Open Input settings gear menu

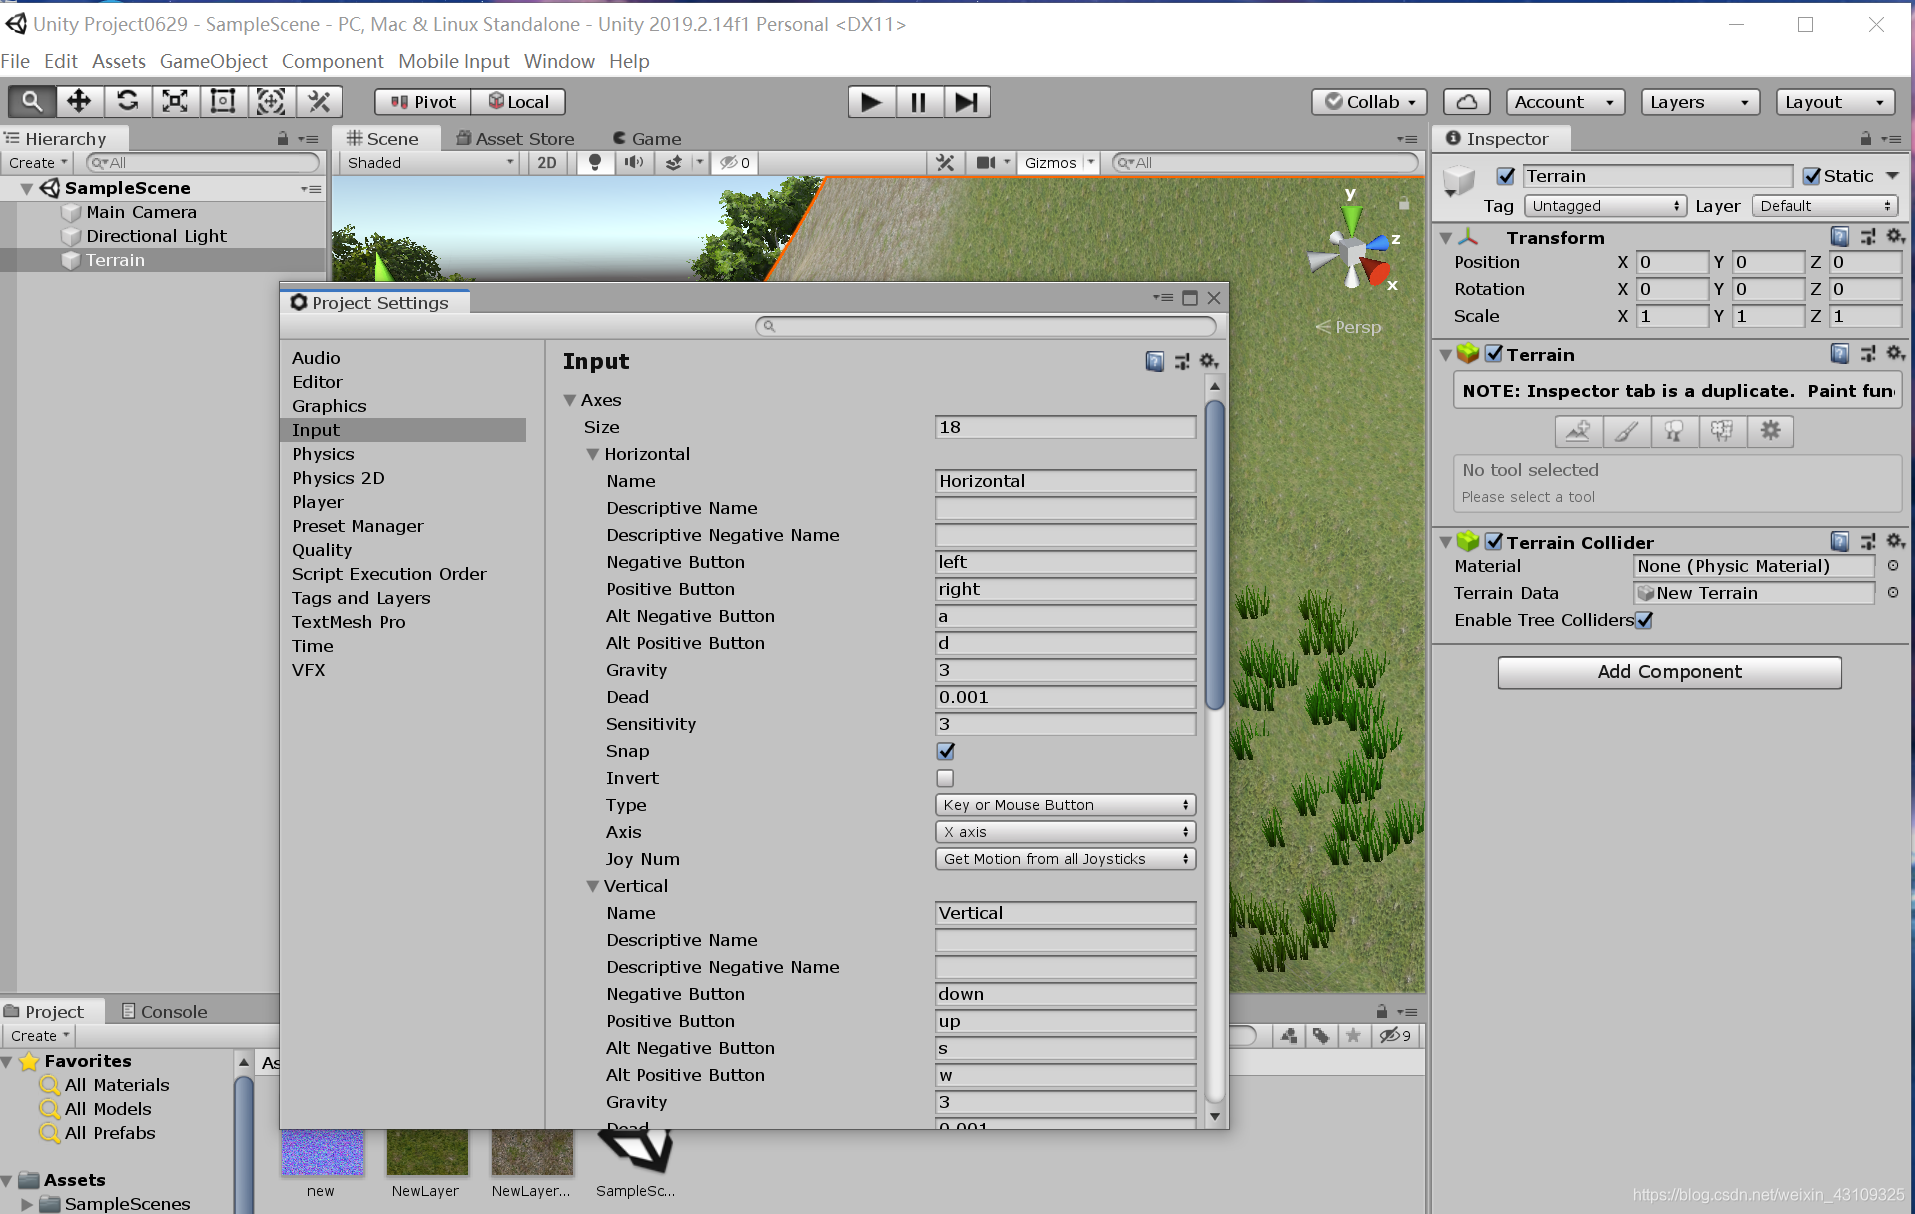point(1209,361)
